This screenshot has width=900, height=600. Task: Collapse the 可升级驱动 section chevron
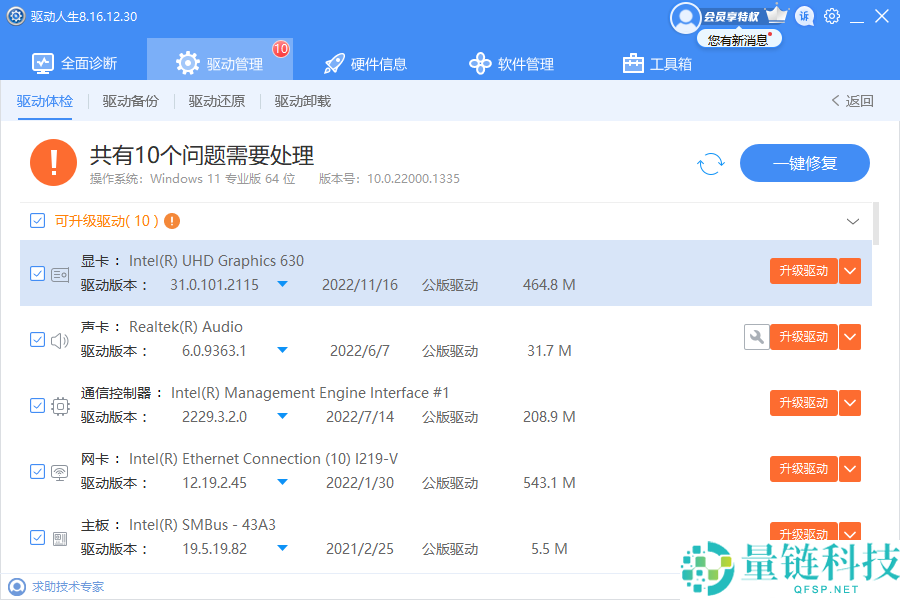pyautogui.click(x=853, y=221)
